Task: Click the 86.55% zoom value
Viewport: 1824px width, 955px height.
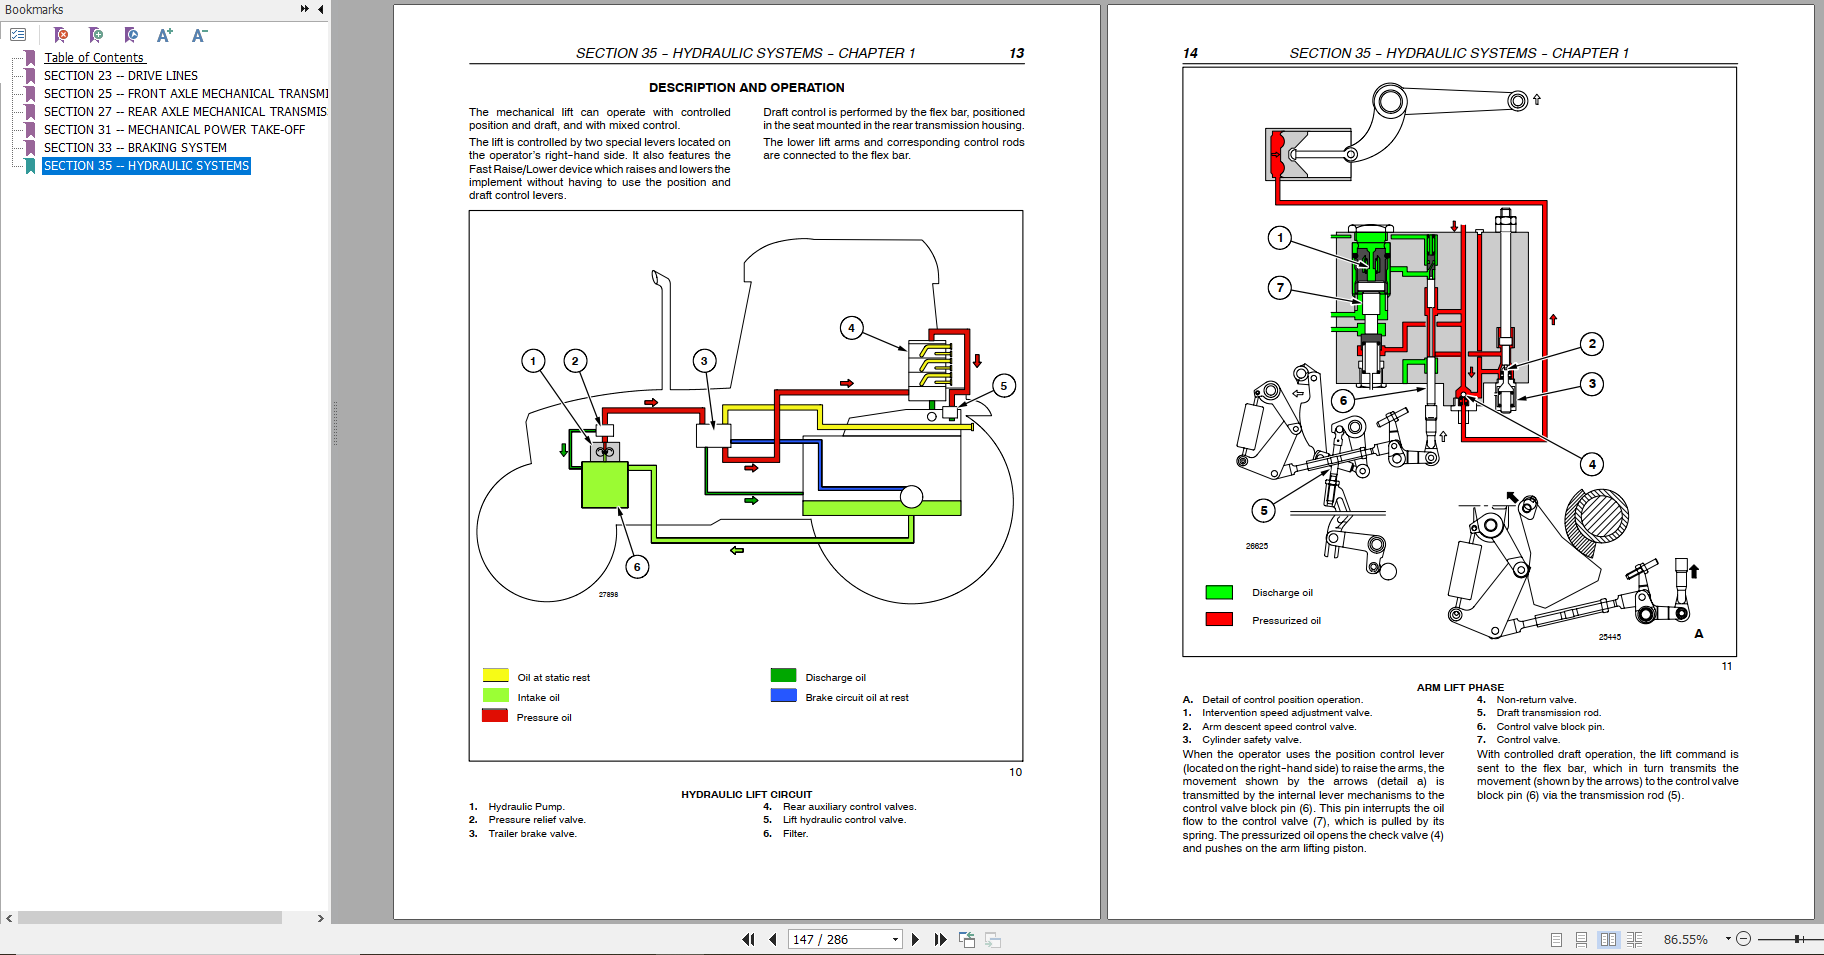Action: click(x=1686, y=939)
